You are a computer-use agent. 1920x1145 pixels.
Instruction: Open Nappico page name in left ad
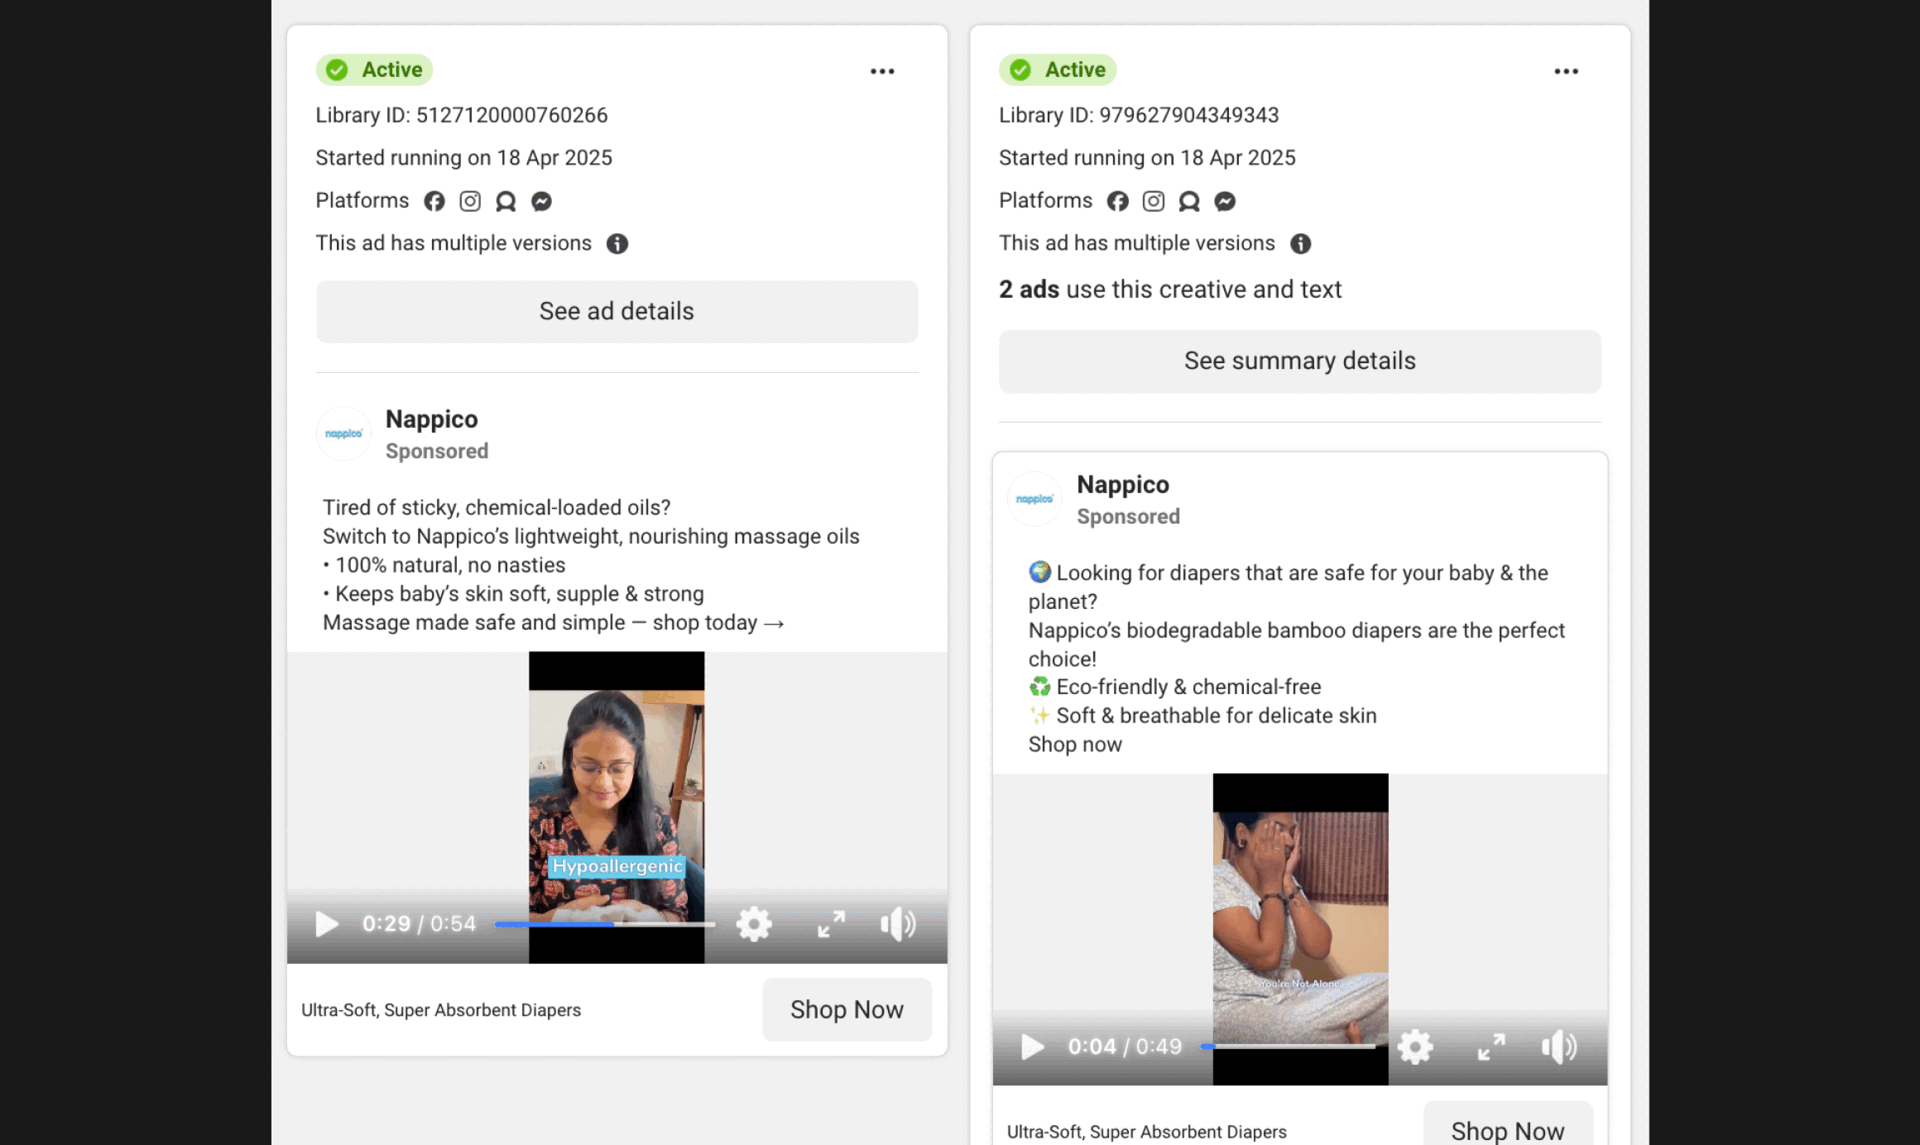coord(431,419)
